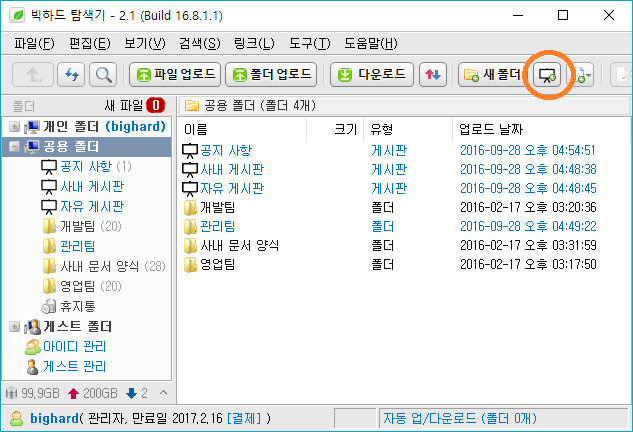633x432 pixels.
Task: Click the 결제 link in the status bar
Action: pos(244,418)
